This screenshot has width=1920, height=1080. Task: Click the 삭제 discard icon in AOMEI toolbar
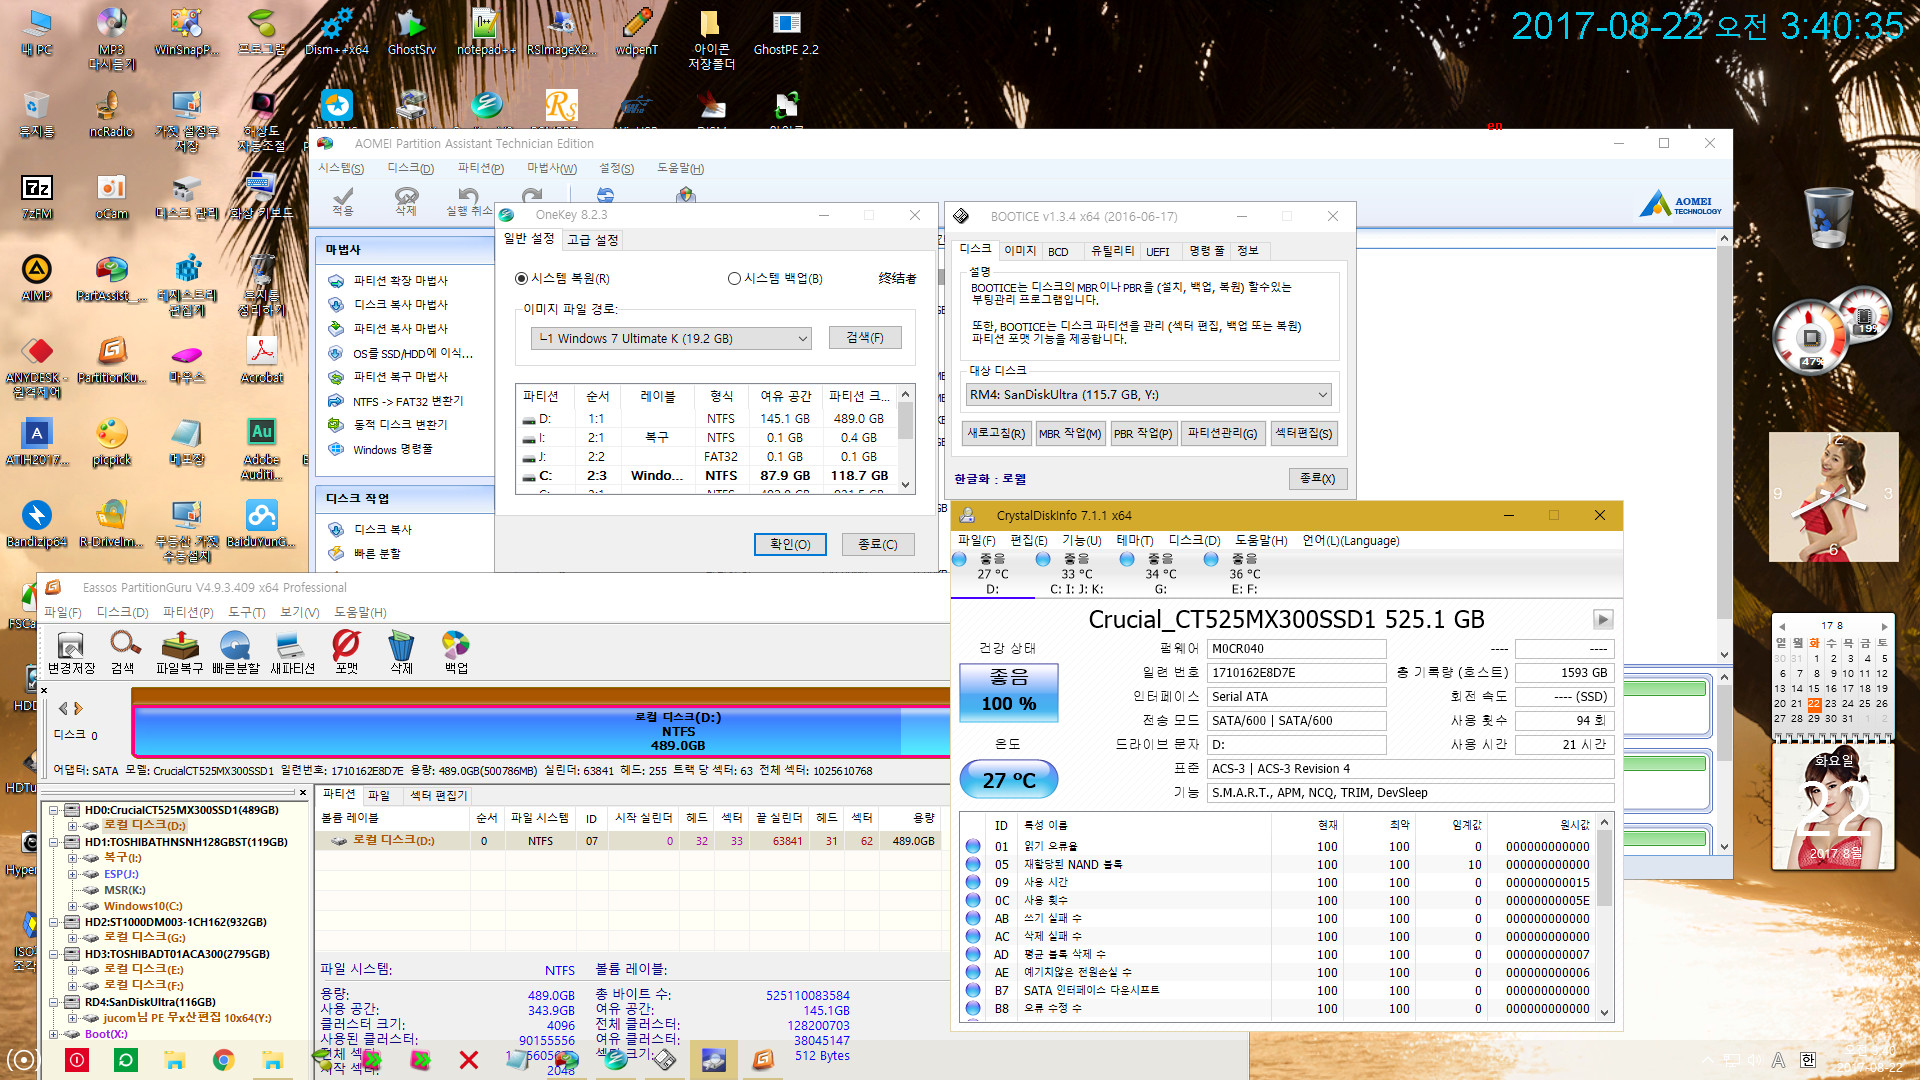click(406, 201)
